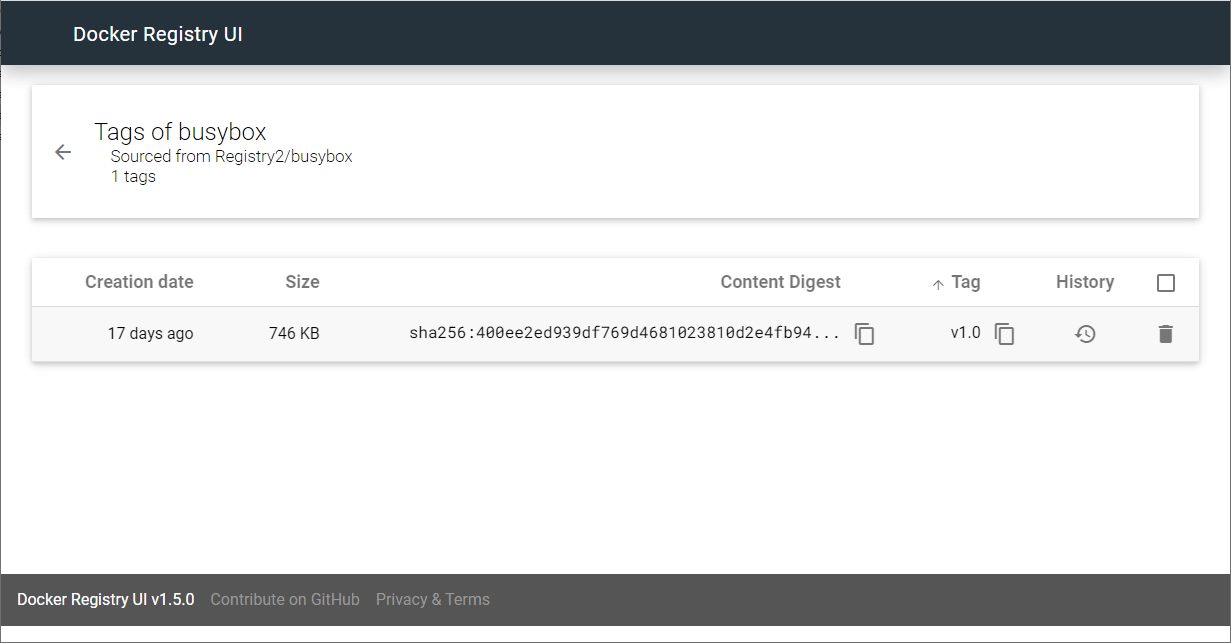Click the 17 days ago cell

click(150, 334)
